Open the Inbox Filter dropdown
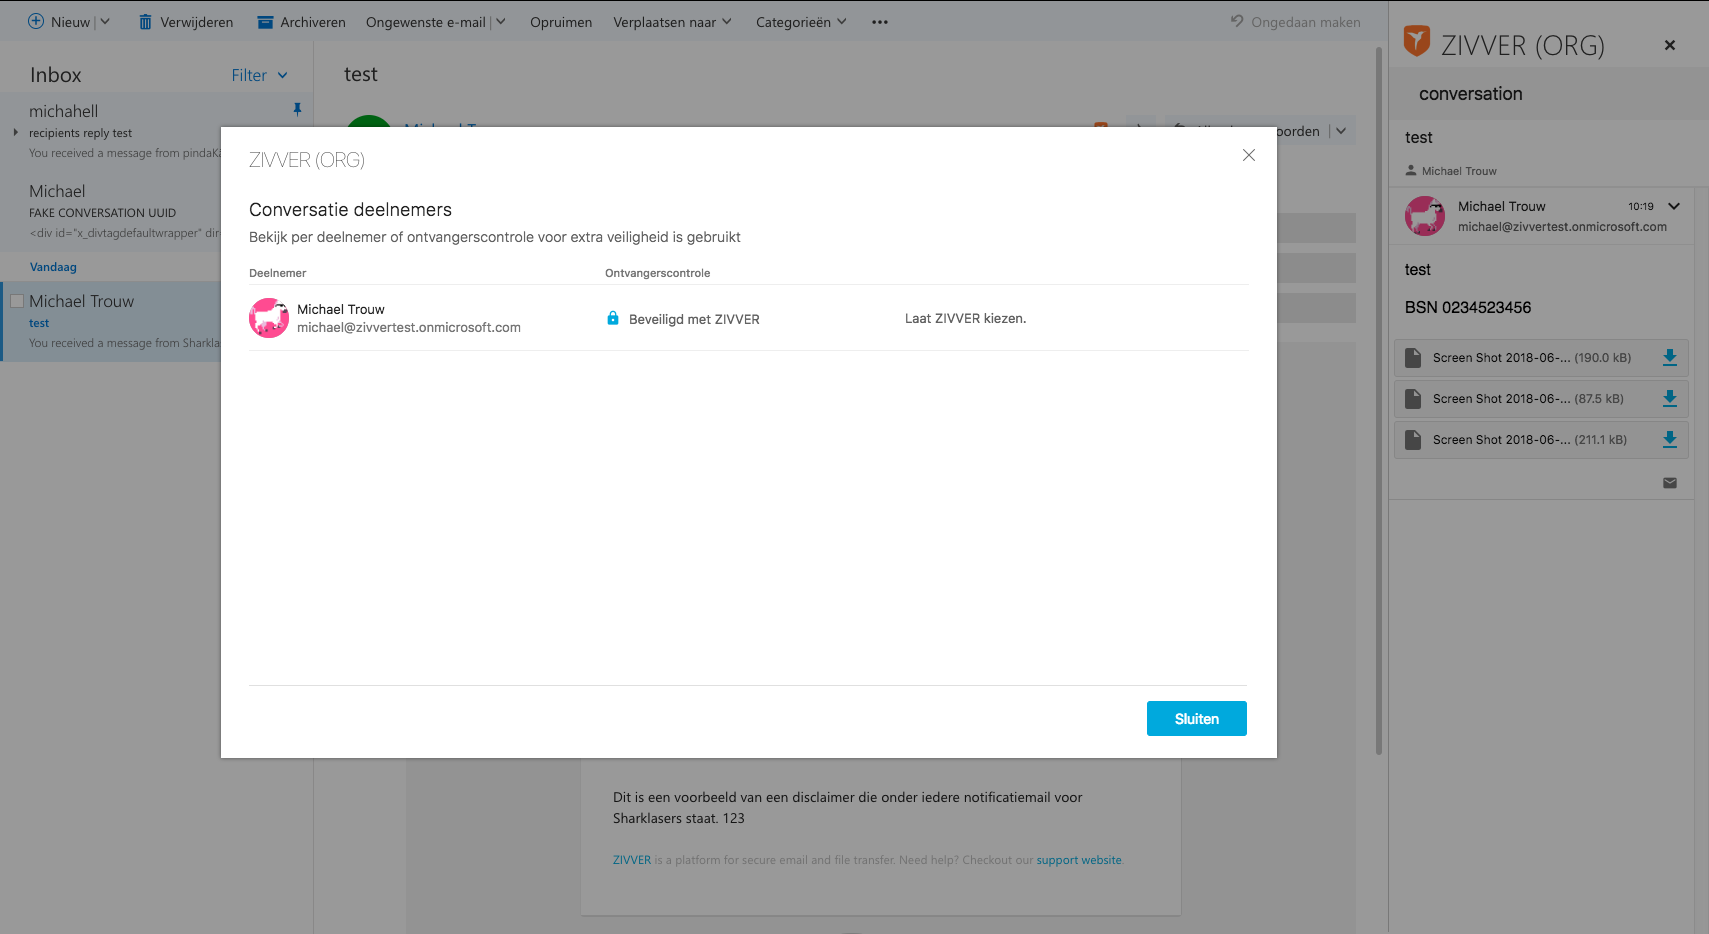This screenshot has width=1709, height=934. pyautogui.click(x=260, y=75)
